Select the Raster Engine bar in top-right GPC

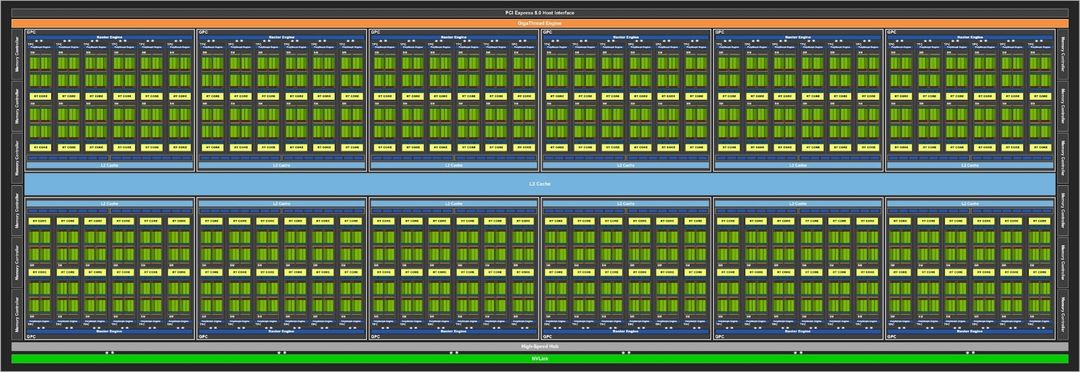pyautogui.click(x=970, y=37)
